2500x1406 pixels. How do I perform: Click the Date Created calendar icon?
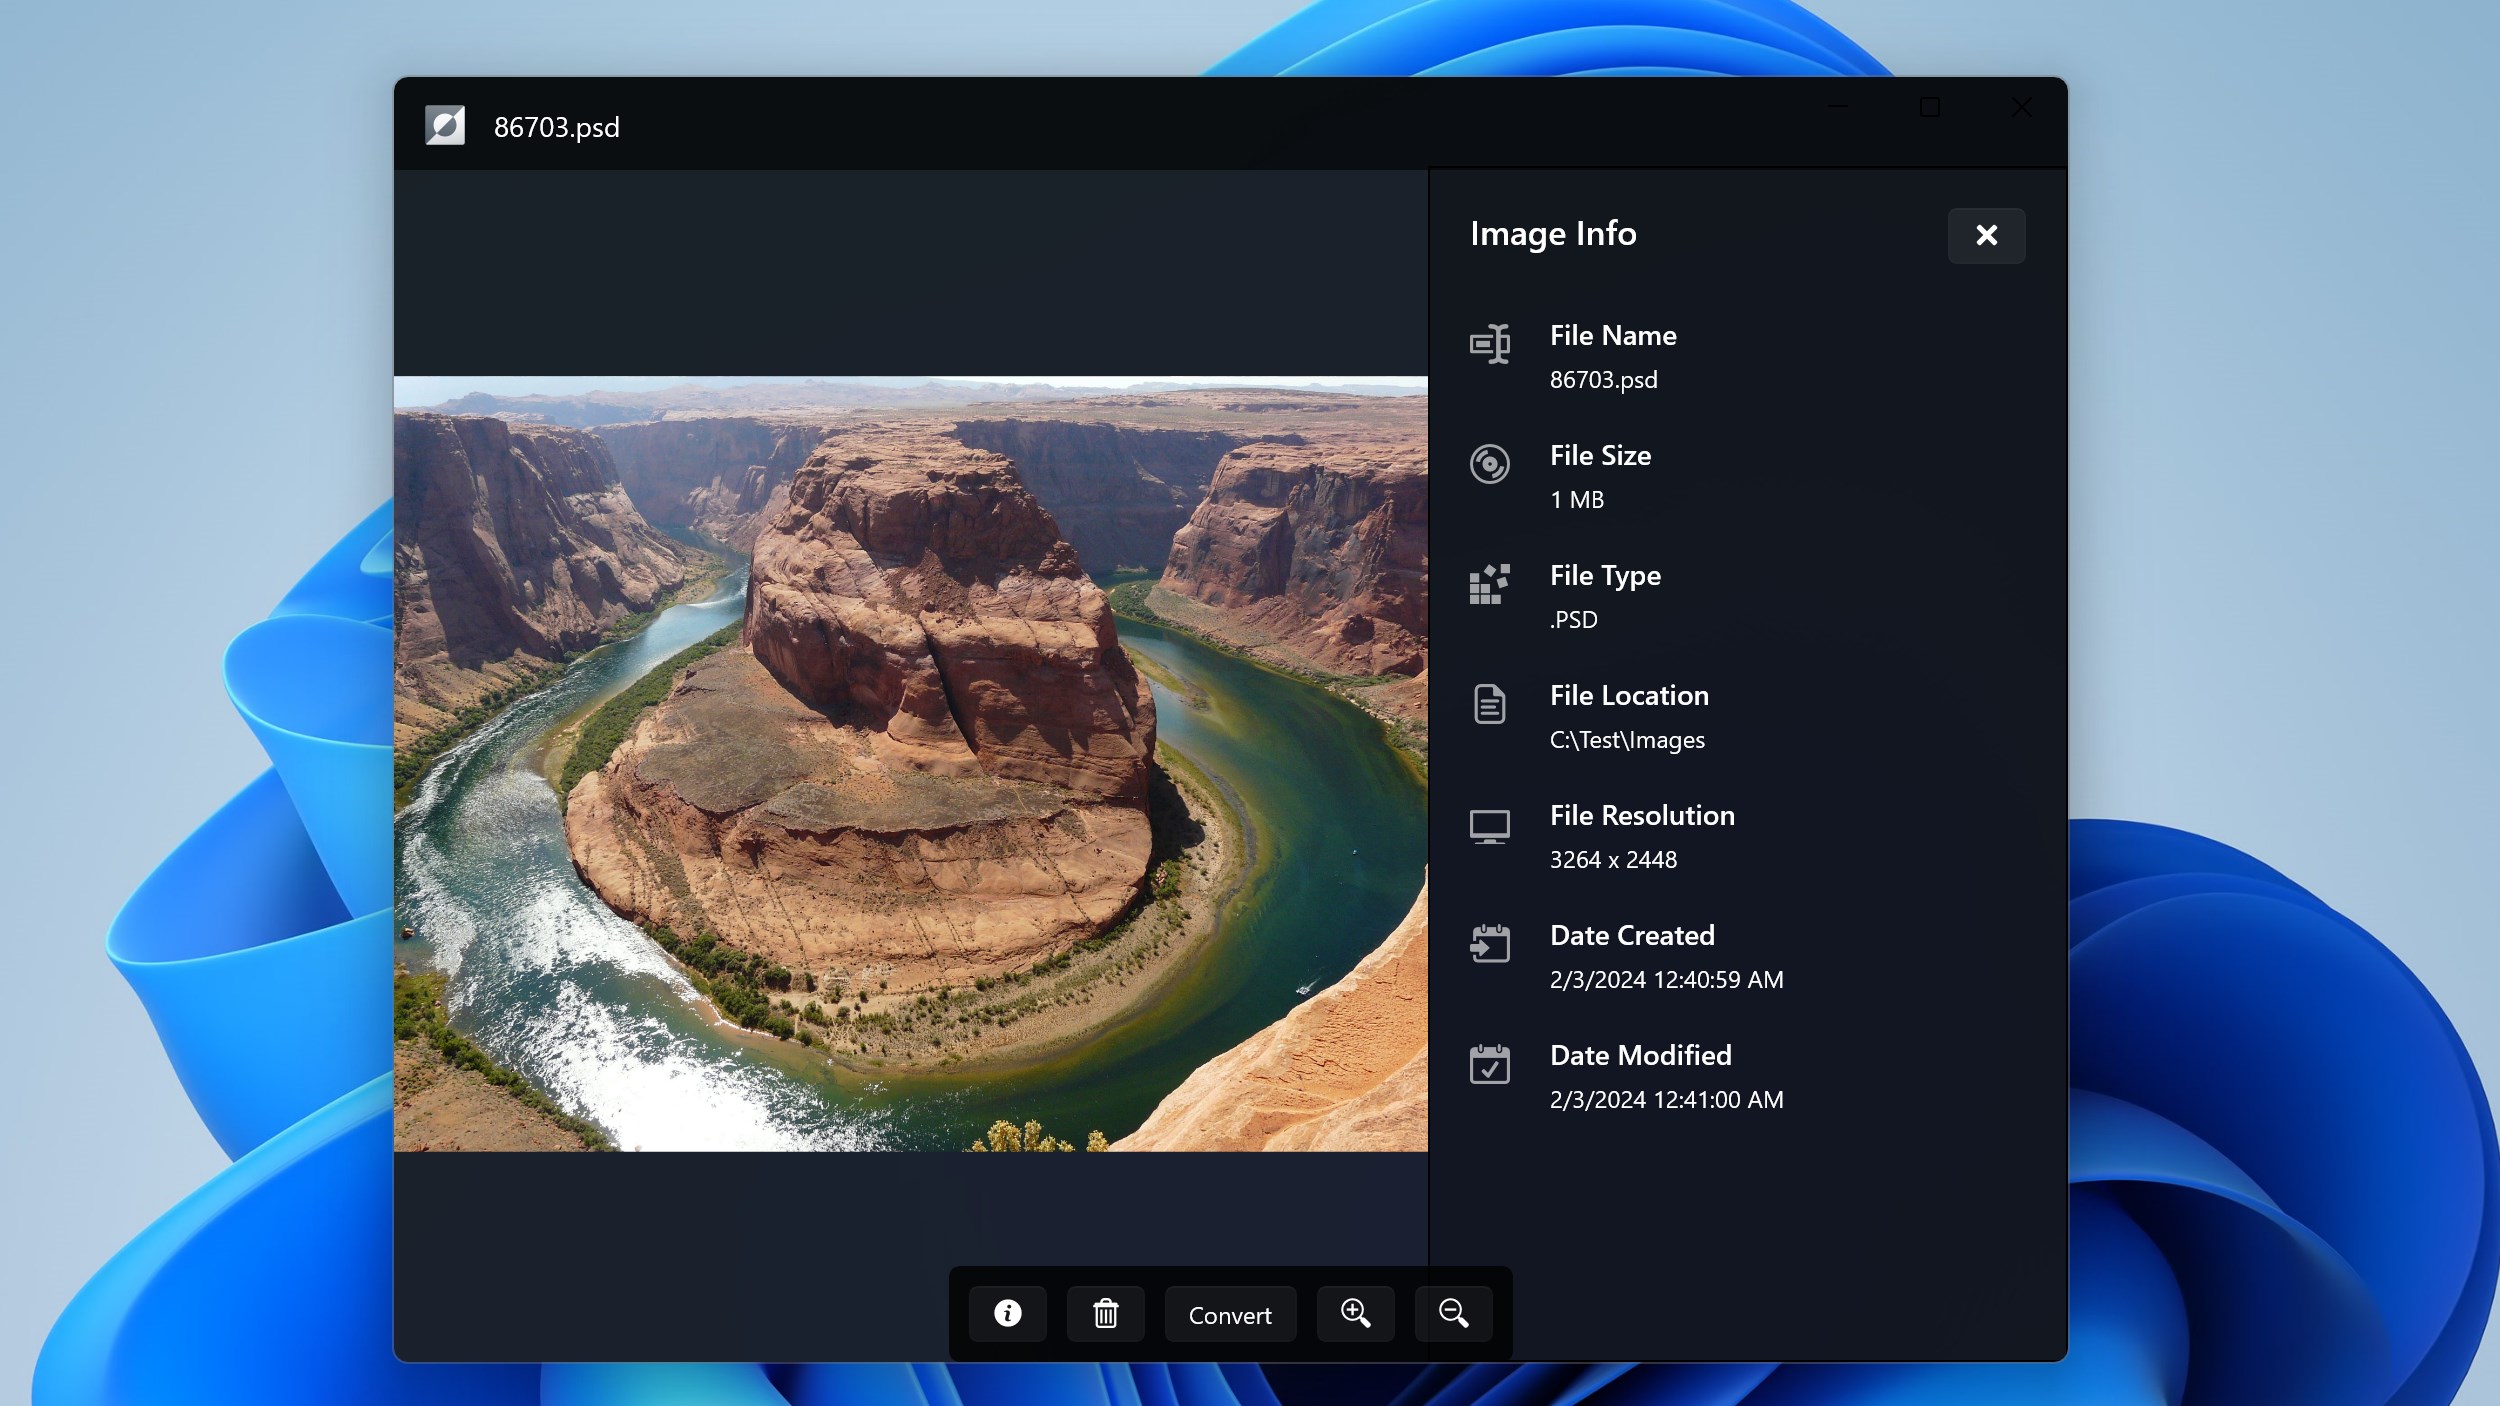coord(1489,944)
